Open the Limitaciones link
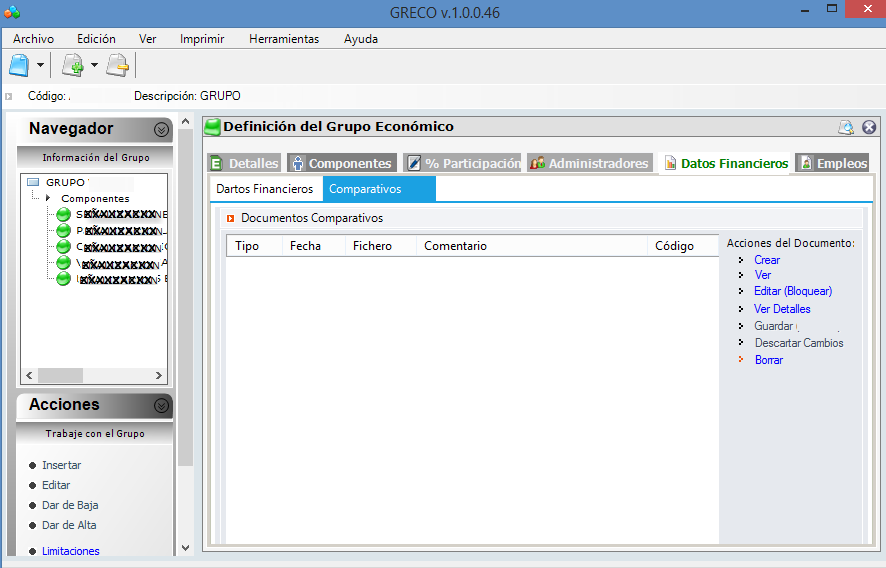Viewport: 886px width, 568px height. pos(71,551)
